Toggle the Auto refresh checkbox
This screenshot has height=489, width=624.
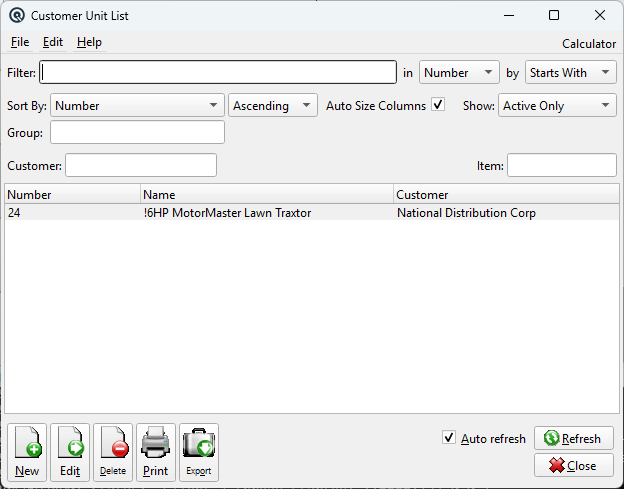[x=448, y=438]
